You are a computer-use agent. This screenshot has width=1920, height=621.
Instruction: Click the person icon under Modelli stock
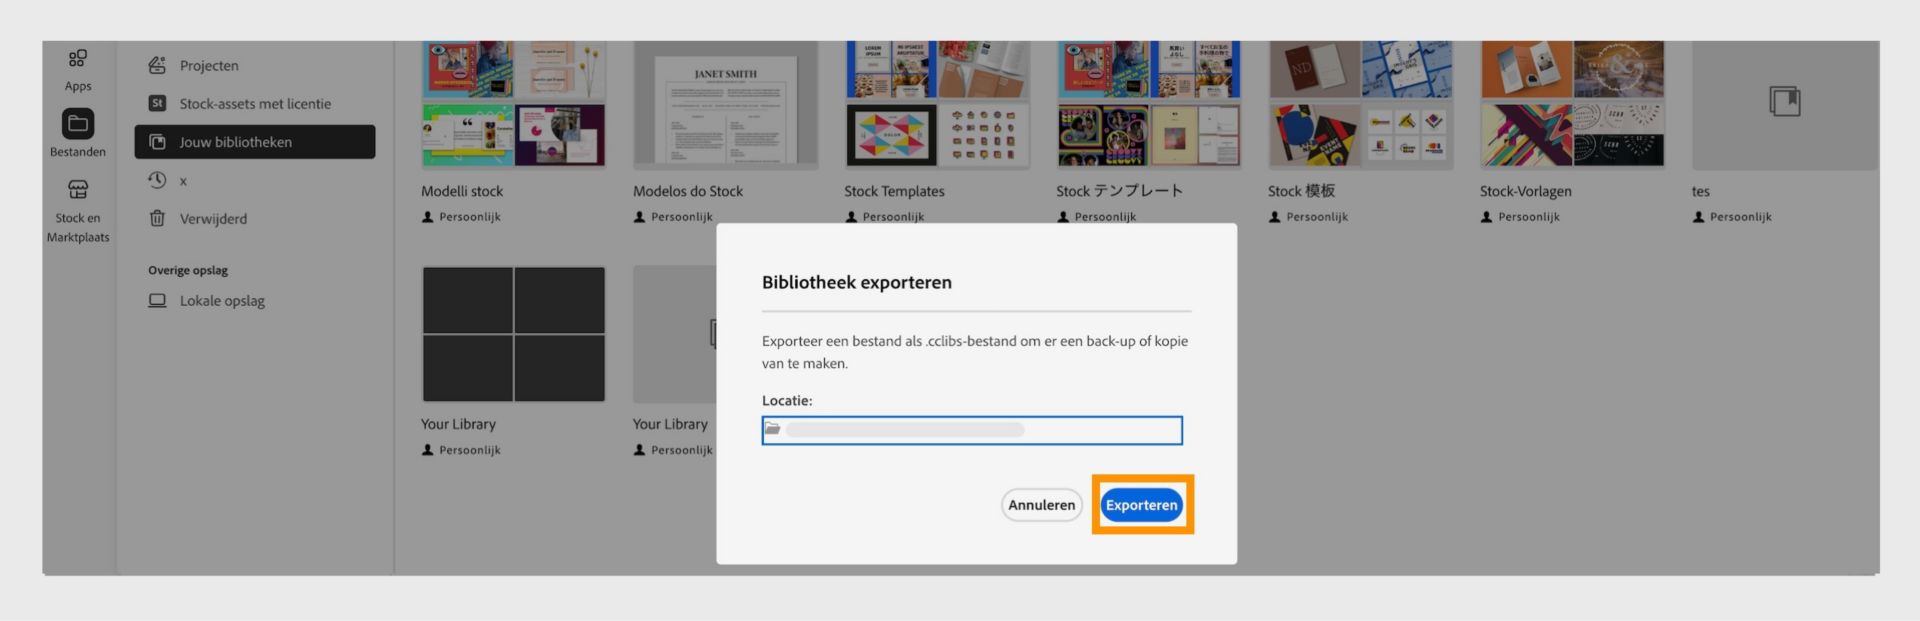click(428, 217)
